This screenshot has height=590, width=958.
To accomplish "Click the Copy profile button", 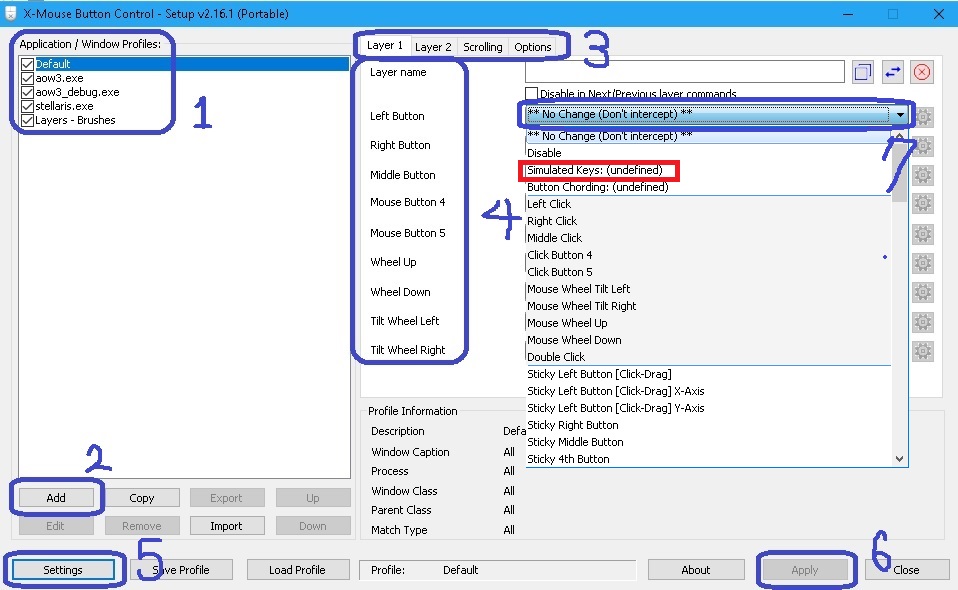I will point(142,498).
